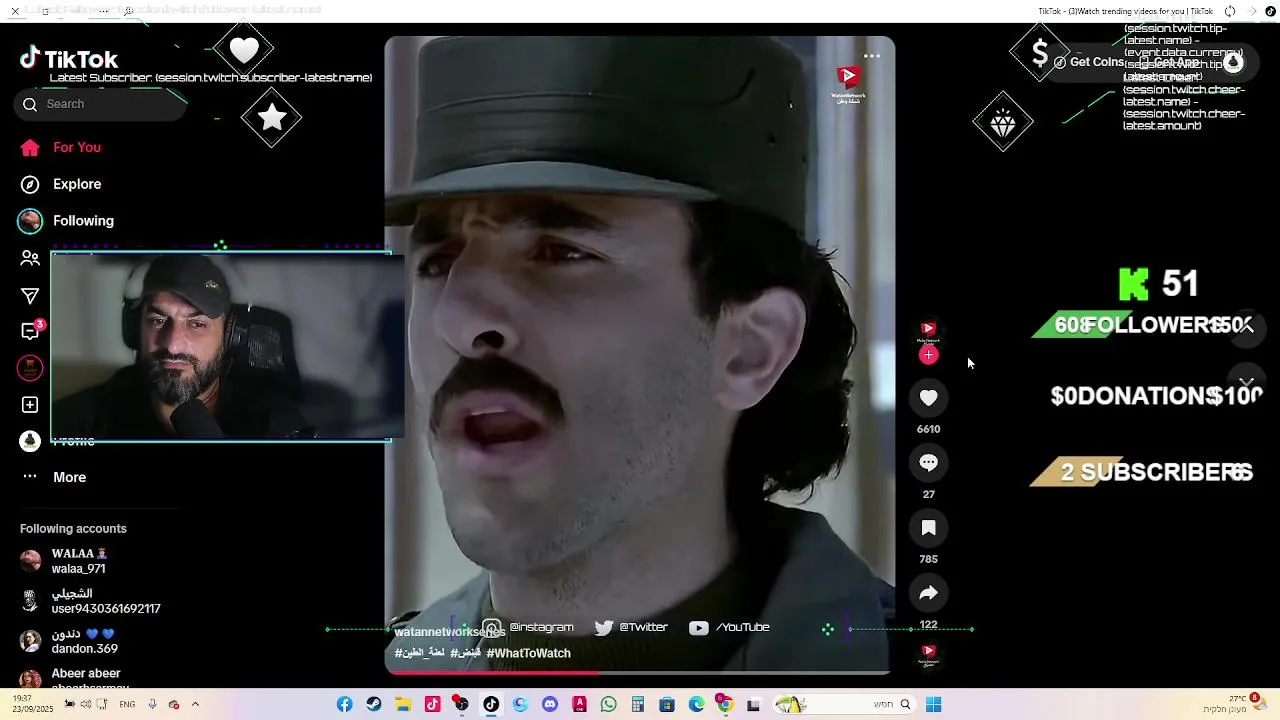Open WhatsApp from the taskbar
This screenshot has width=1280, height=720.
coord(609,705)
